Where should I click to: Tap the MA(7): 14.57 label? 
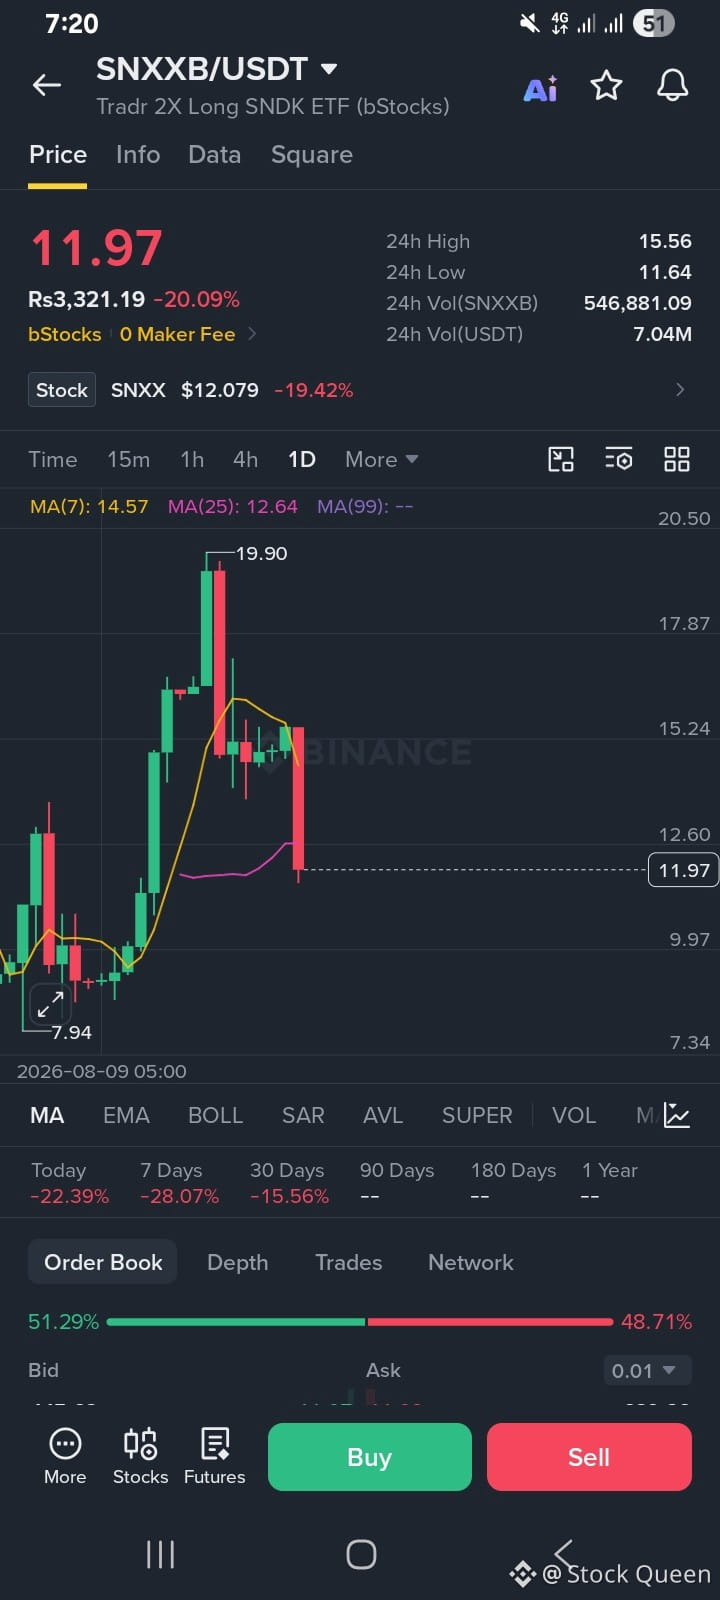point(89,506)
